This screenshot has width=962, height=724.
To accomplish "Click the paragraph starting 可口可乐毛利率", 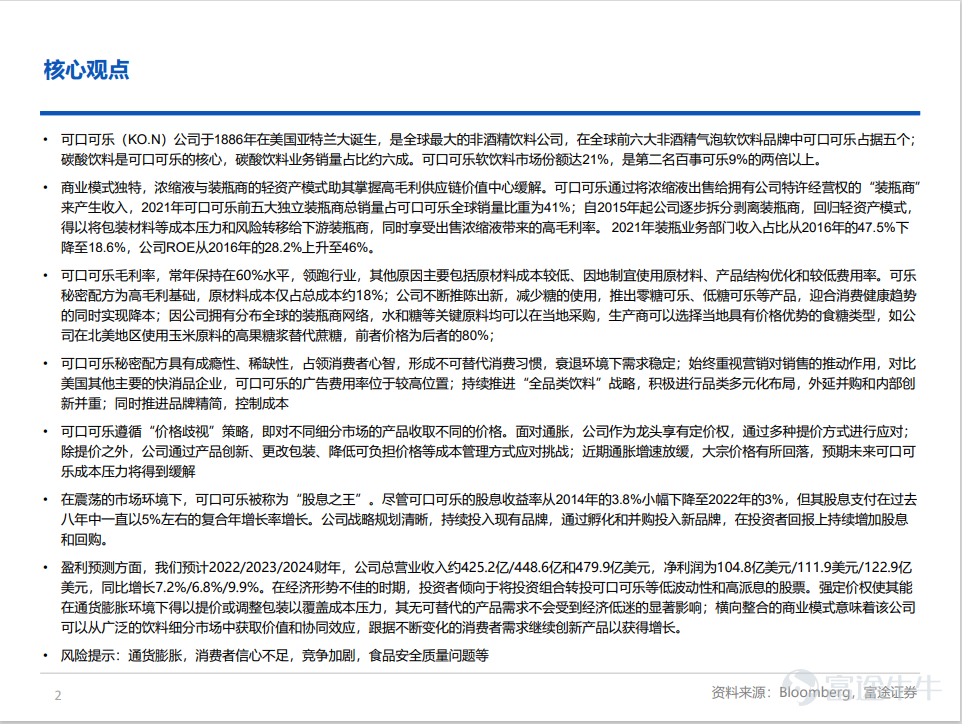I will point(488,306).
